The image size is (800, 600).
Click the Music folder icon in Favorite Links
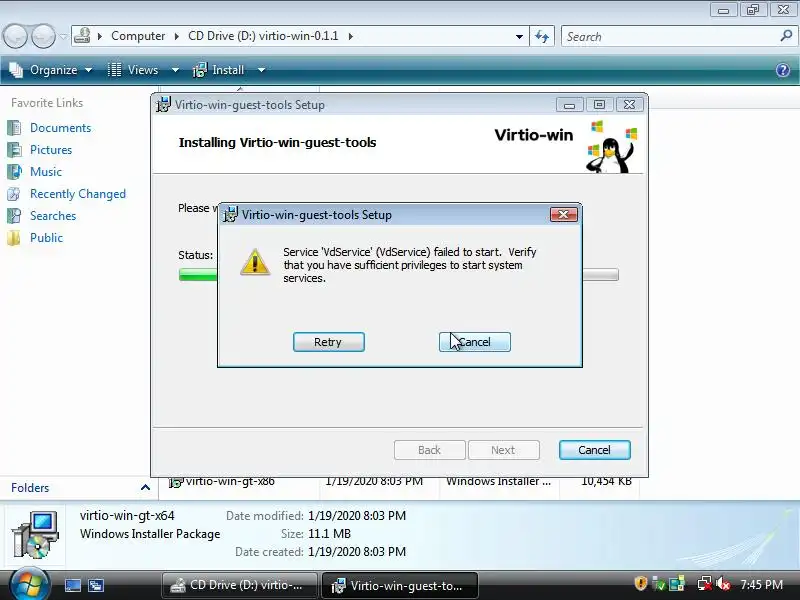[14, 171]
